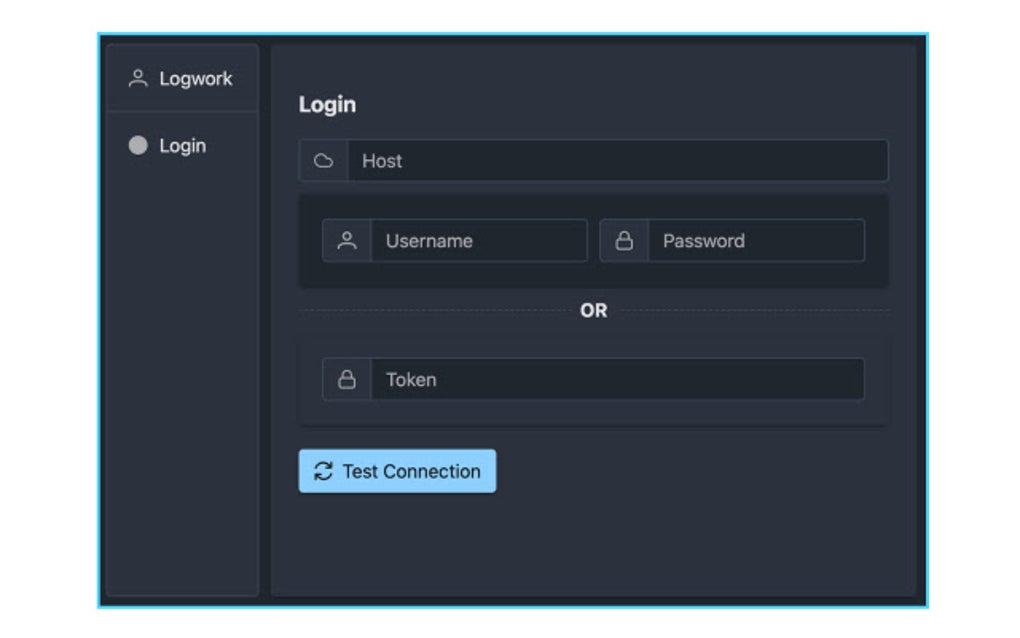Click the cloud icon beside Host field
The width and height of the screenshot is (1020, 638).
point(324,160)
